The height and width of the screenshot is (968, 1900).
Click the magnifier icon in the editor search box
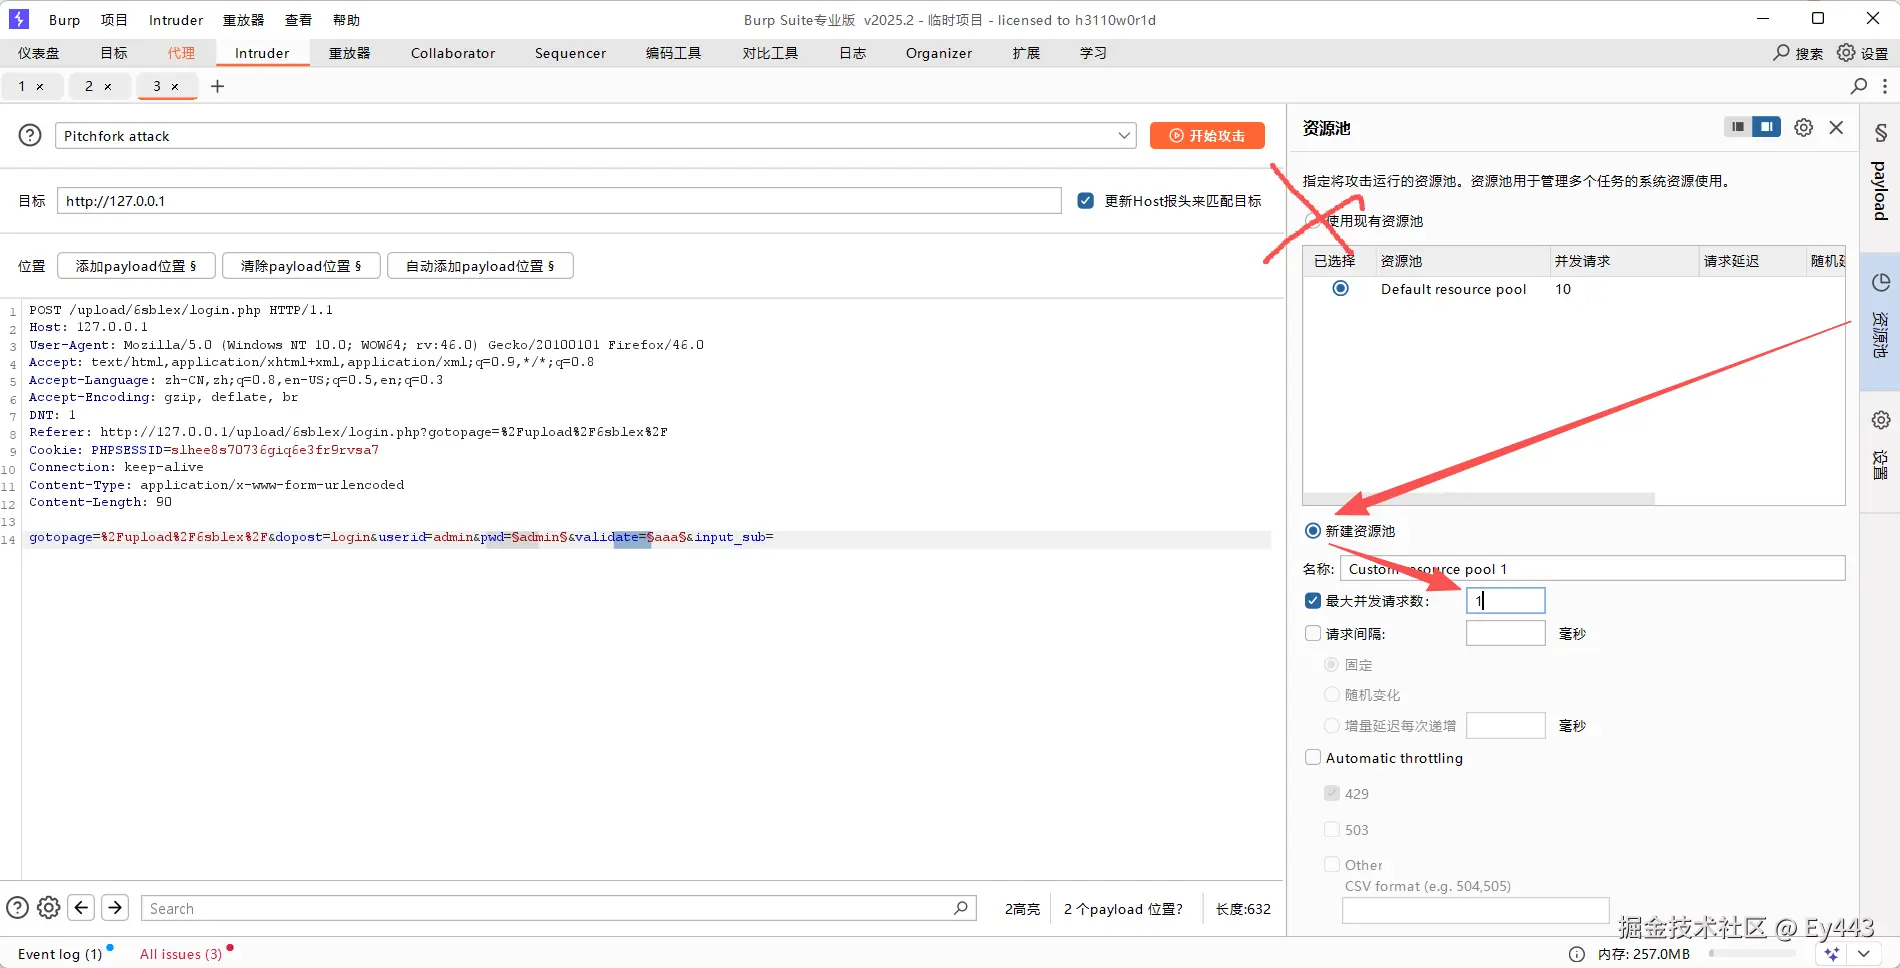pyautogui.click(x=960, y=908)
